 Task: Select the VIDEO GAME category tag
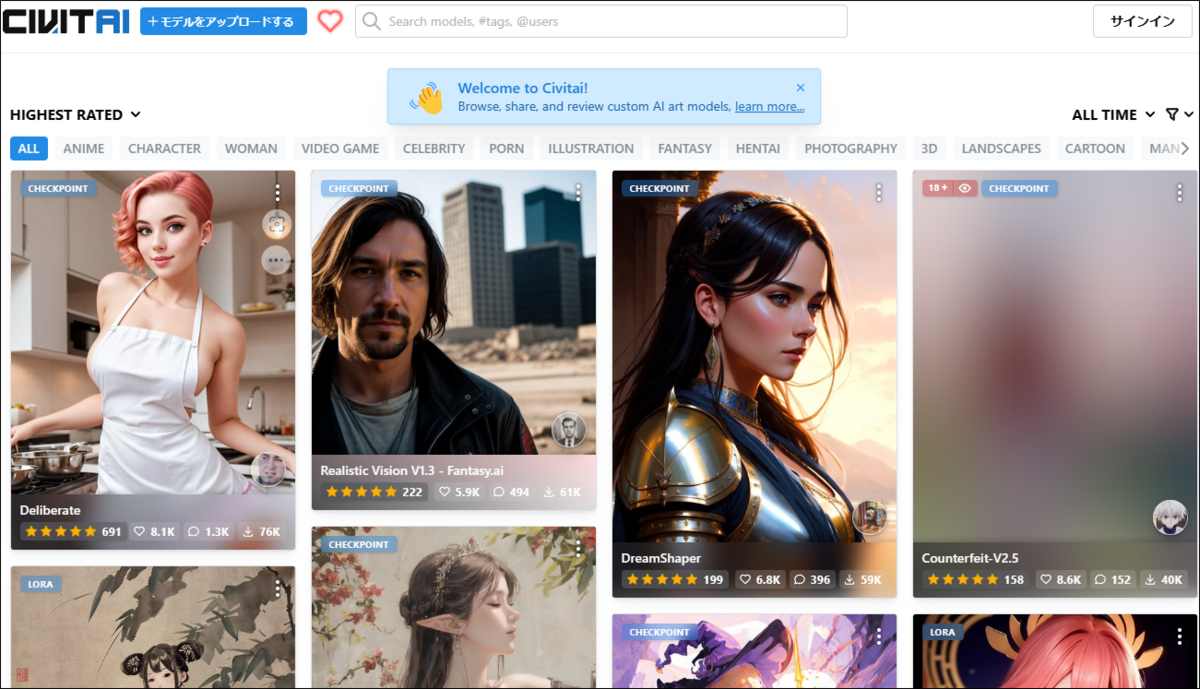pos(340,148)
